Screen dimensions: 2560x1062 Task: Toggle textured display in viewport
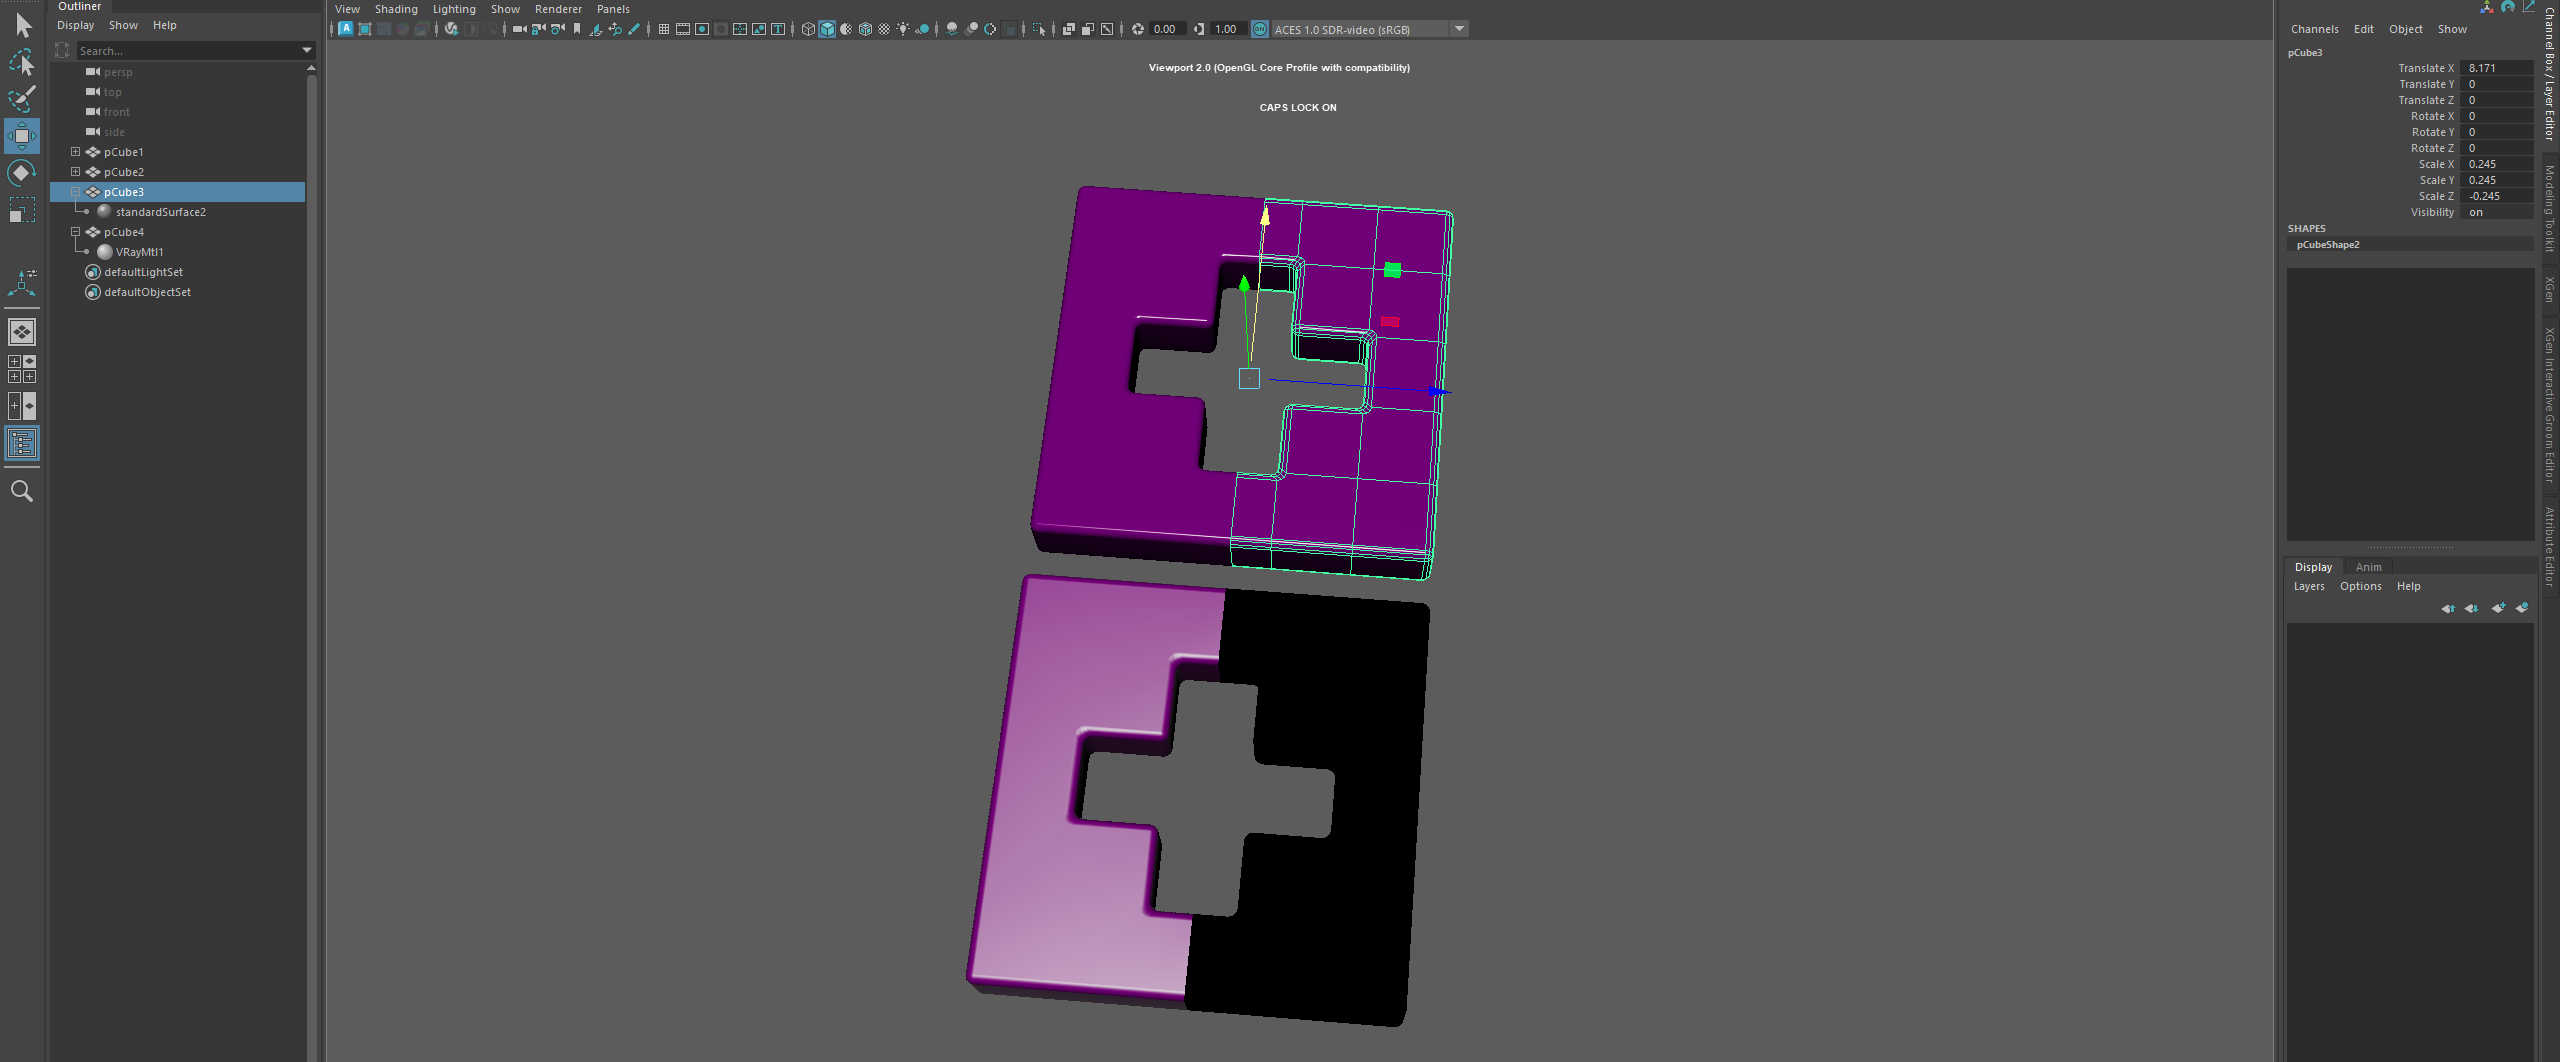tap(884, 29)
